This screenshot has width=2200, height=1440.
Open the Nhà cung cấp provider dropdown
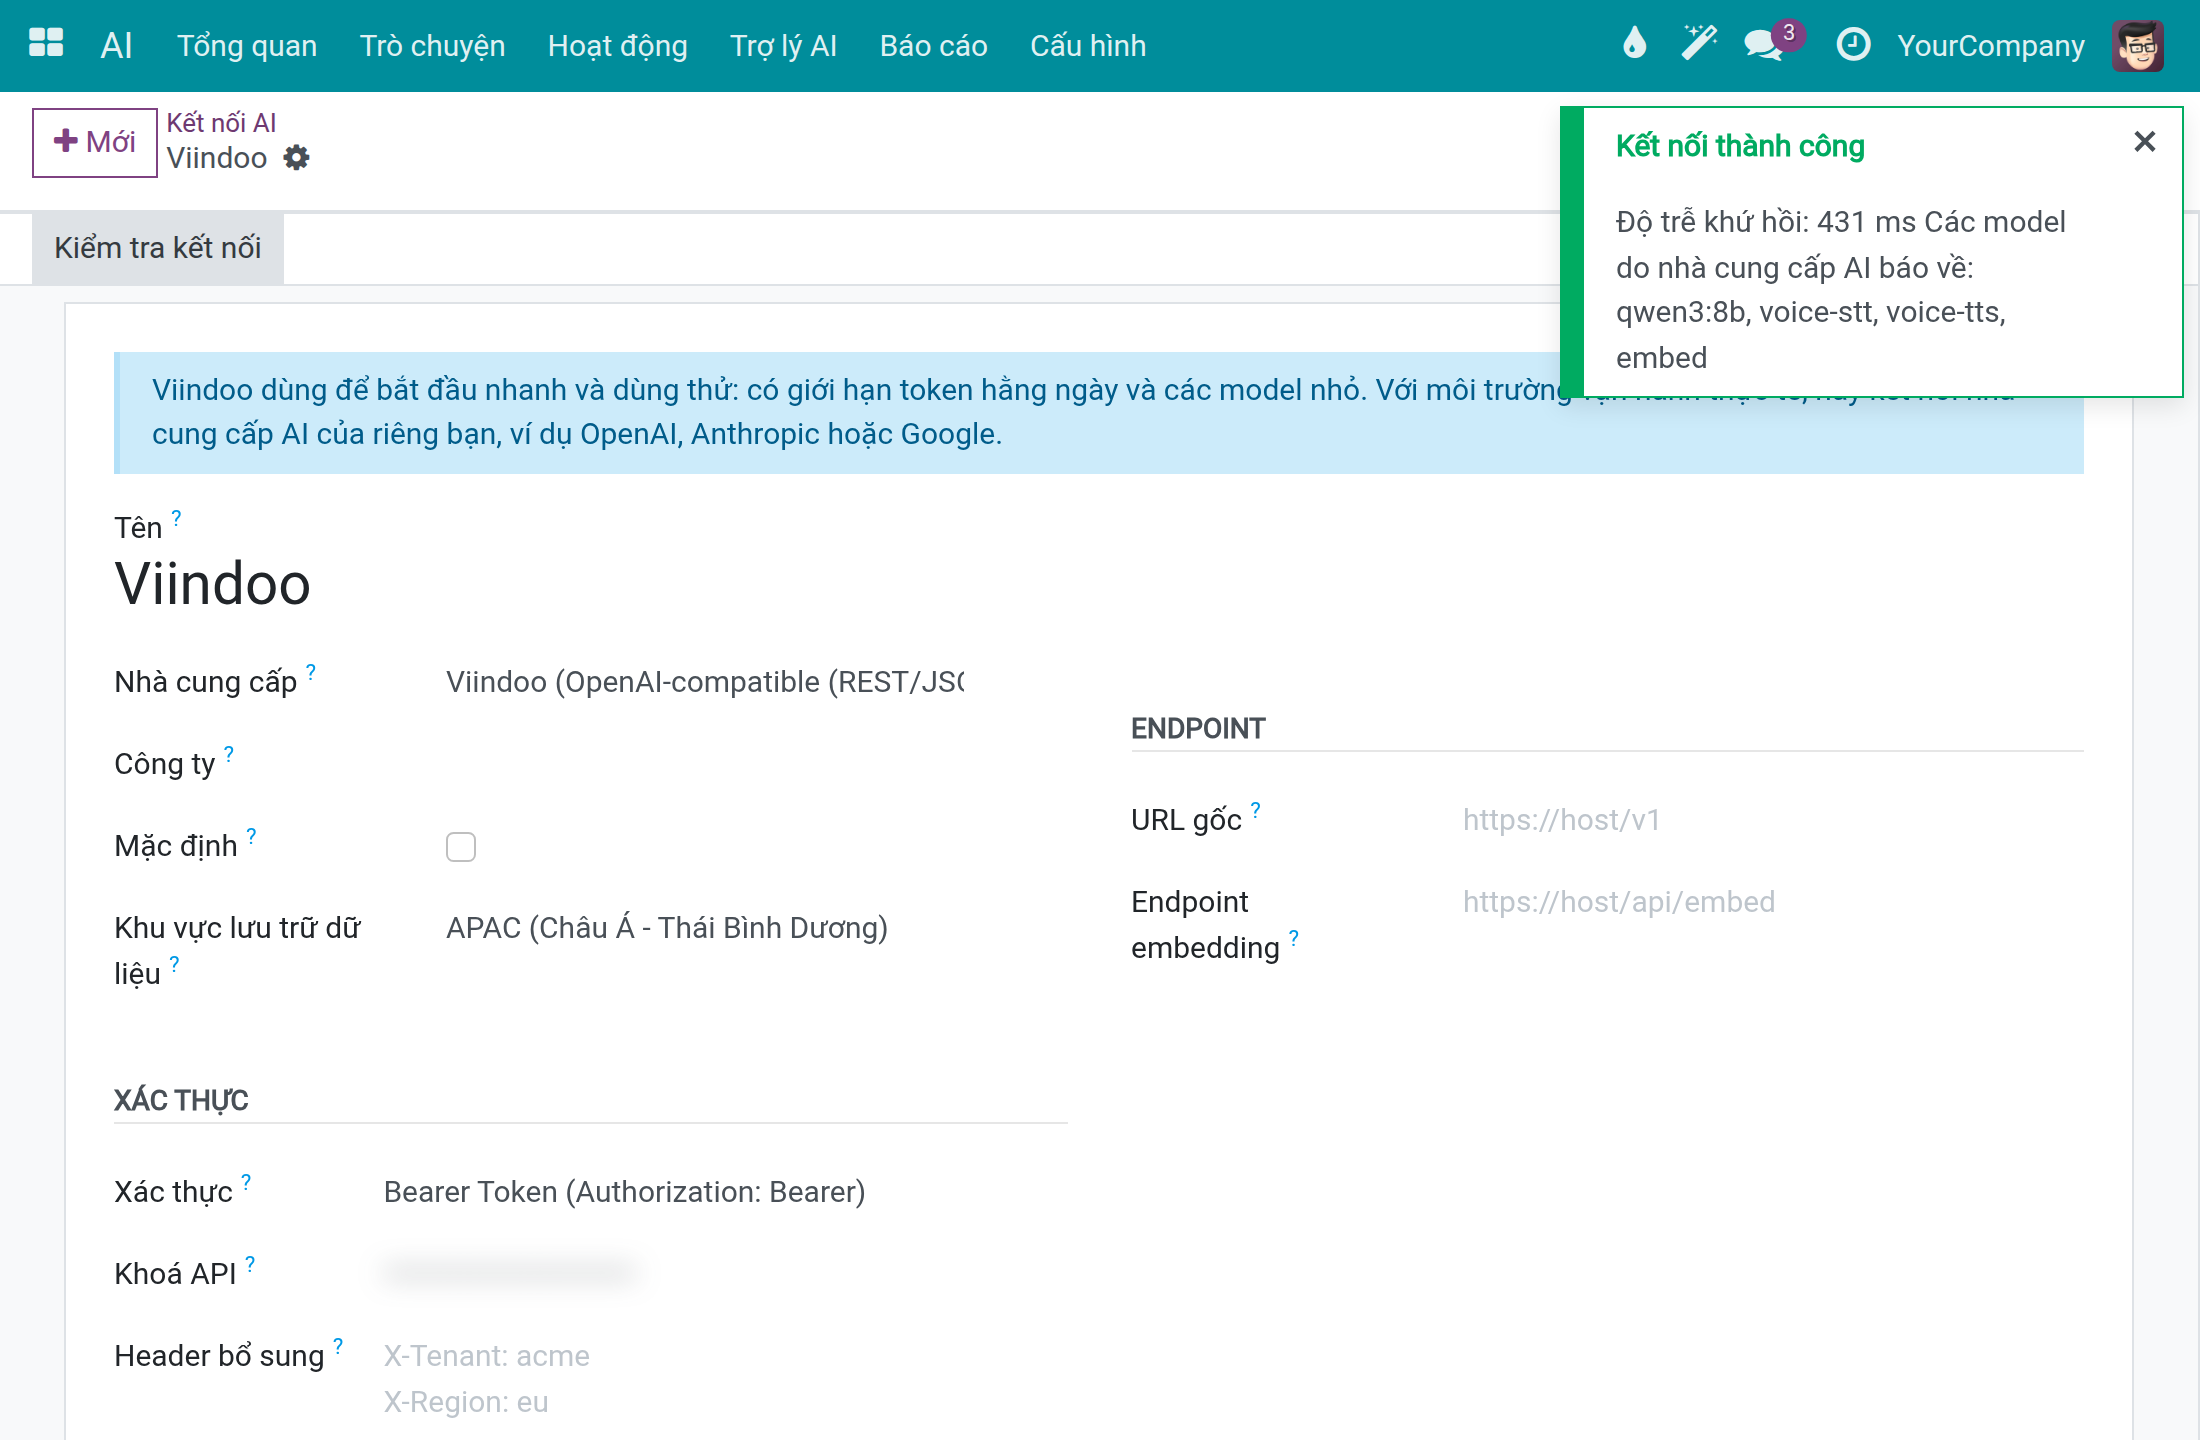point(705,682)
